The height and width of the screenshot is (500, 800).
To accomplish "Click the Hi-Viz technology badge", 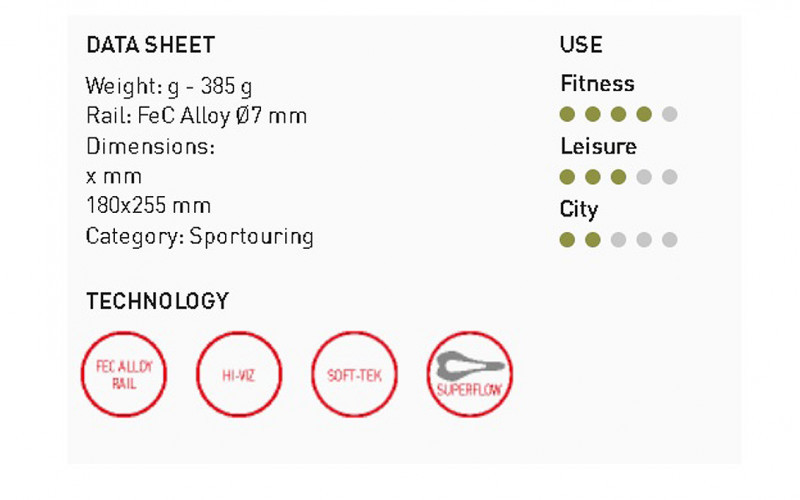I will coord(239,375).
